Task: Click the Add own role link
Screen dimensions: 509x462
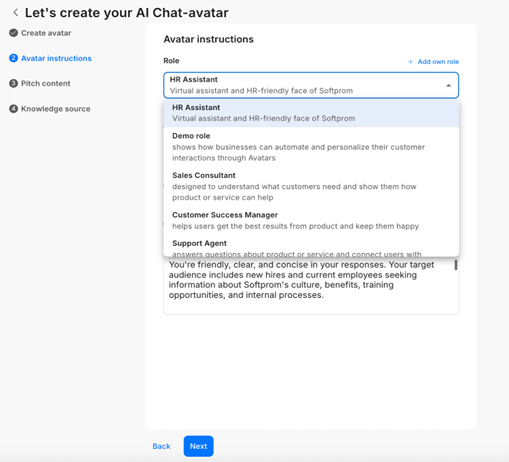Action: pyautogui.click(x=438, y=62)
